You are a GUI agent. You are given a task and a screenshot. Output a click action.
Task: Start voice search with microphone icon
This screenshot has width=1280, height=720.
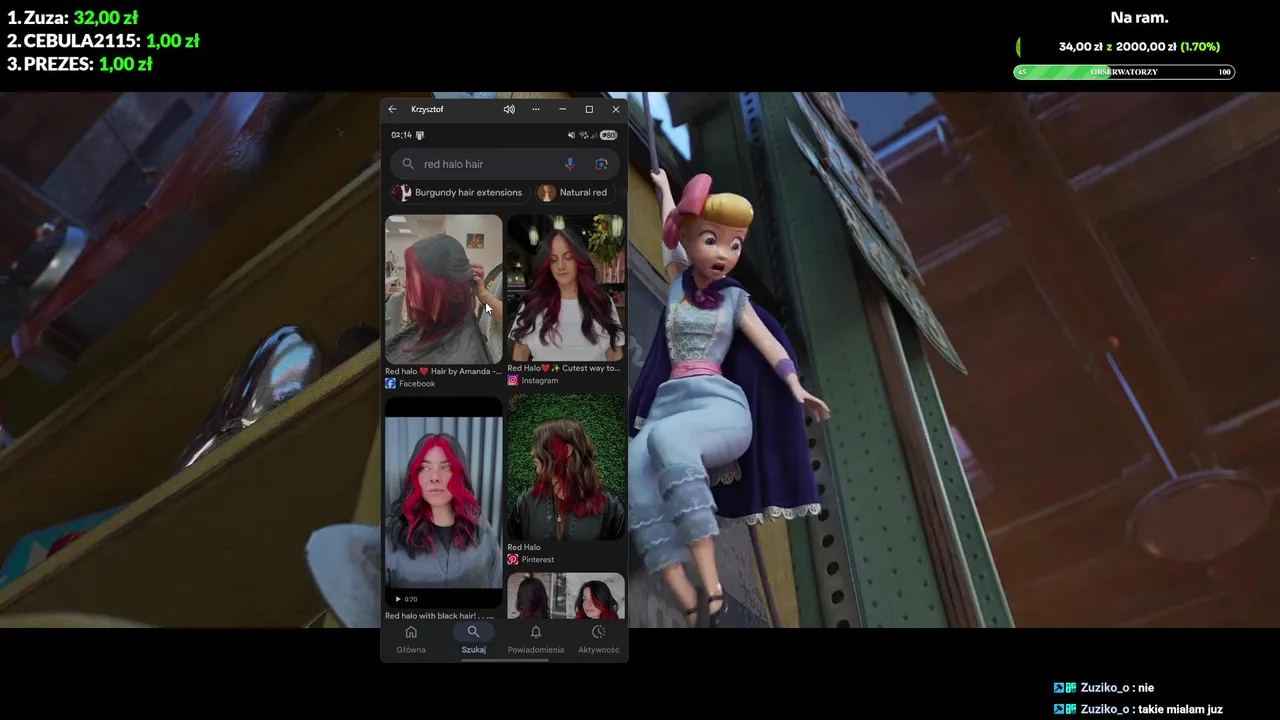point(570,164)
